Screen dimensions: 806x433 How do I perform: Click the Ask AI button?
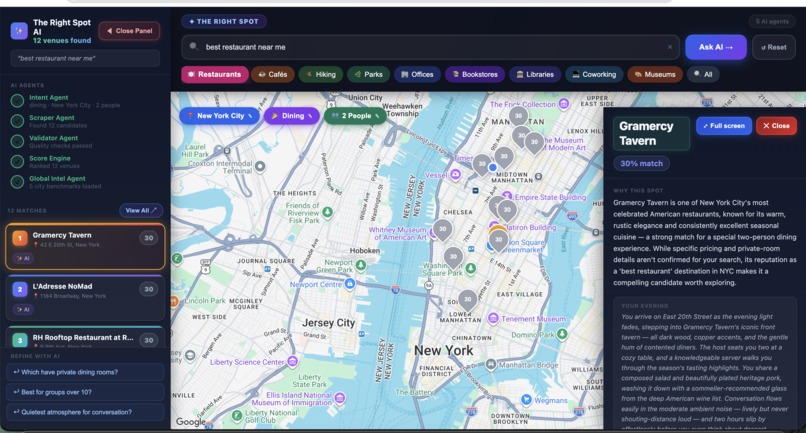click(x=716, y=47)
